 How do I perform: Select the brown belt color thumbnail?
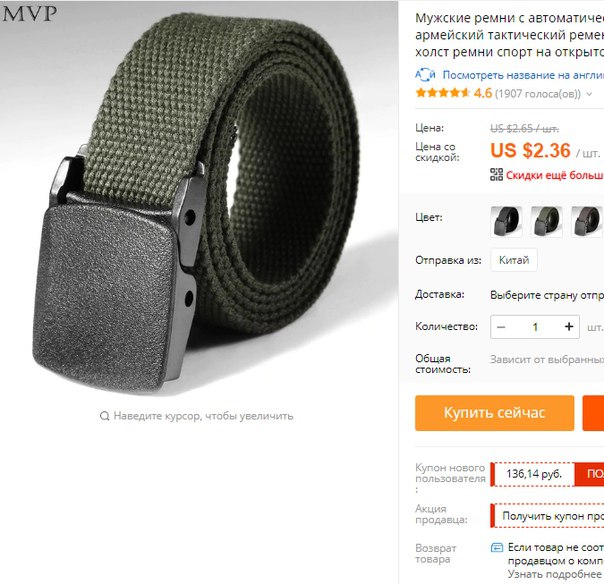(x=587, y=222)
